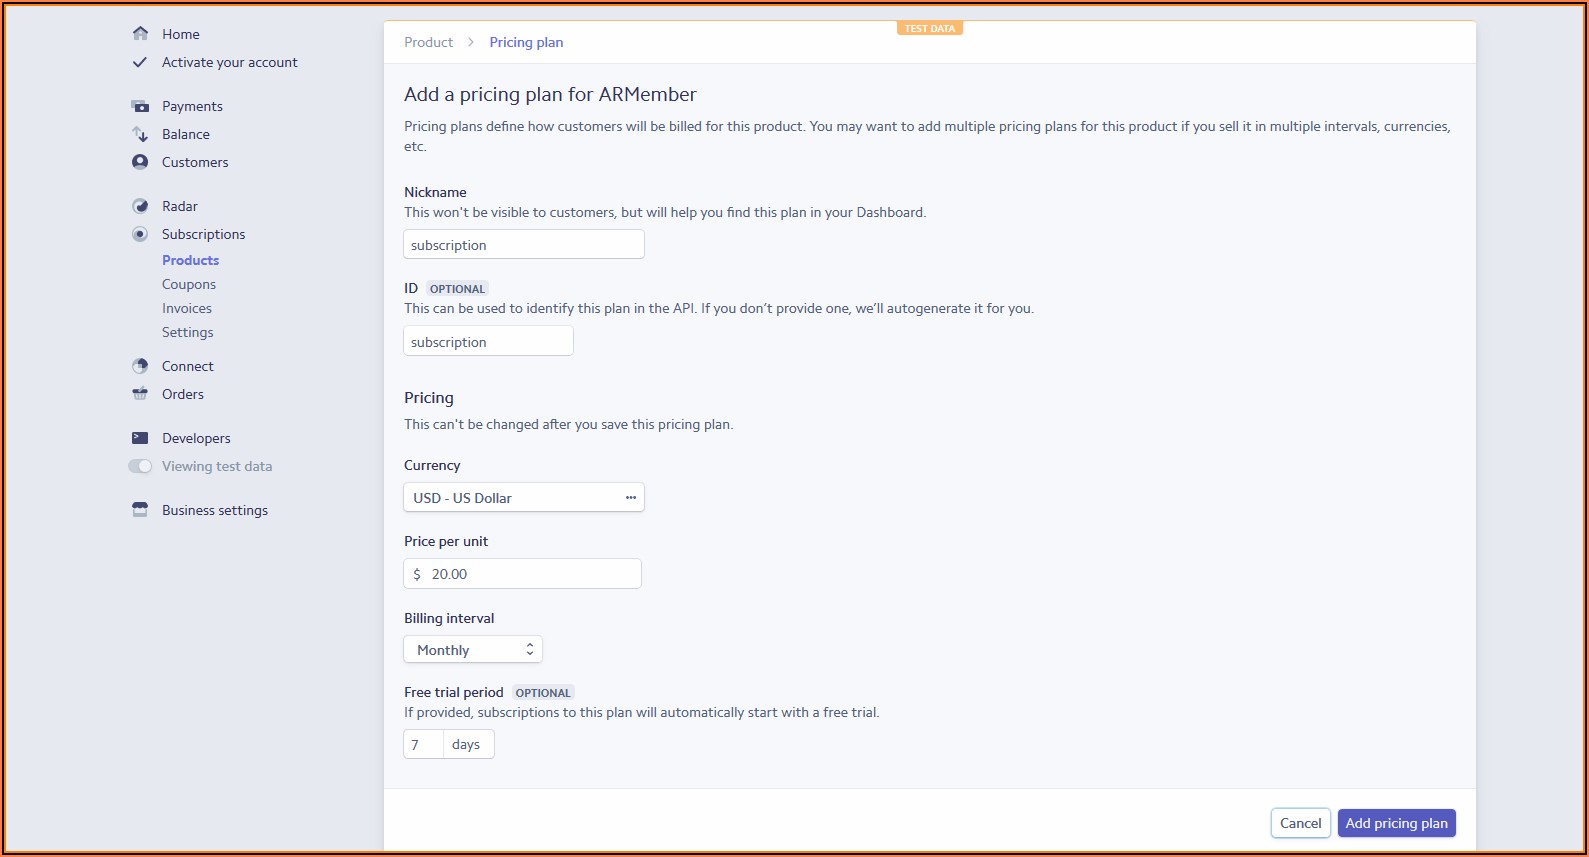1589x857 pixels.
Task: Toggle the Viewing test data switch
Action: [x=140, y=466]
